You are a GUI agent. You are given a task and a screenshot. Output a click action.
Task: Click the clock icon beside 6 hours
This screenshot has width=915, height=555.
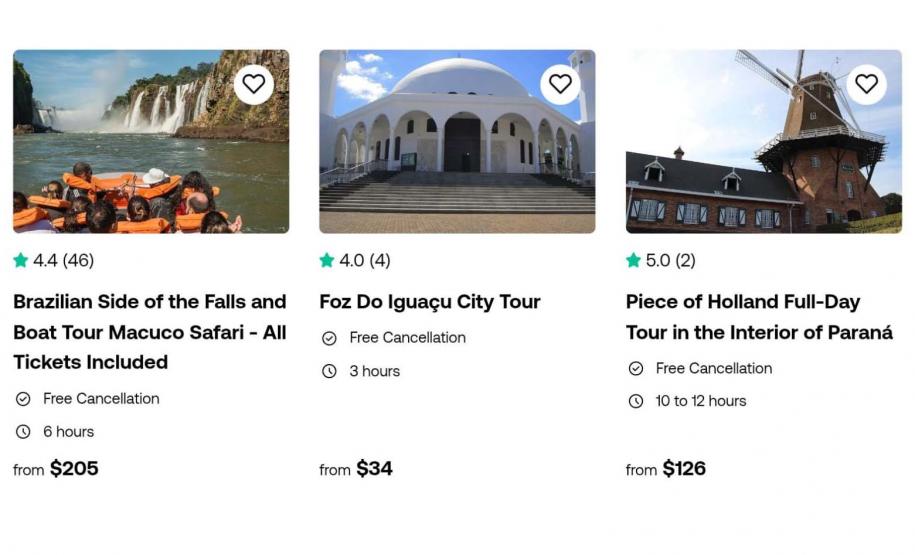23,432
